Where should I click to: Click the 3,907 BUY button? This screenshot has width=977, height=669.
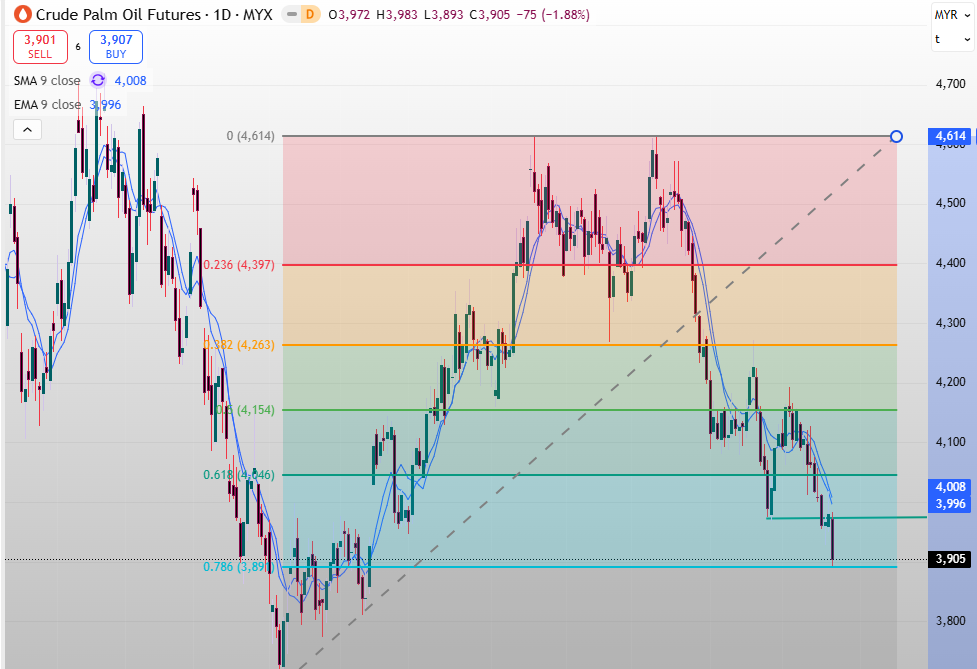[115, 47]
